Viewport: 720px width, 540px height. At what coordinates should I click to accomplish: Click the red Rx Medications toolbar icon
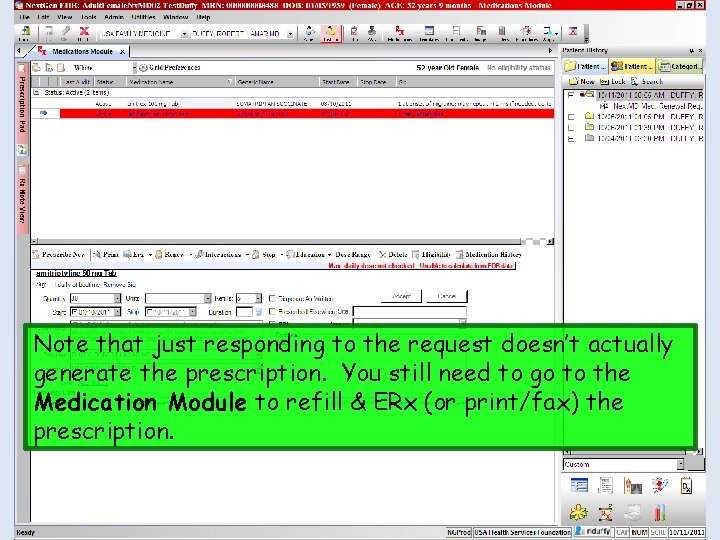click(x=399, y=33)
